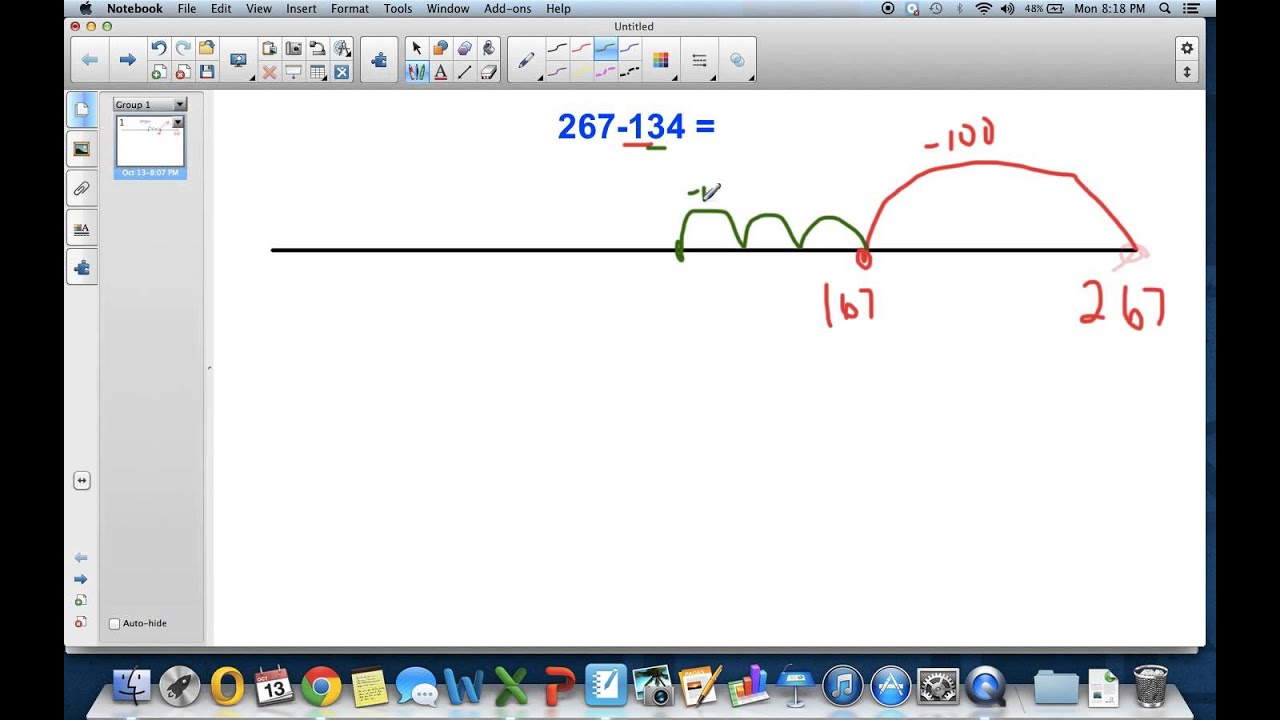The height and width of the screenshot is (720, 1280).
Task: Open the color palette picker
Action: (x=660, y=60)
